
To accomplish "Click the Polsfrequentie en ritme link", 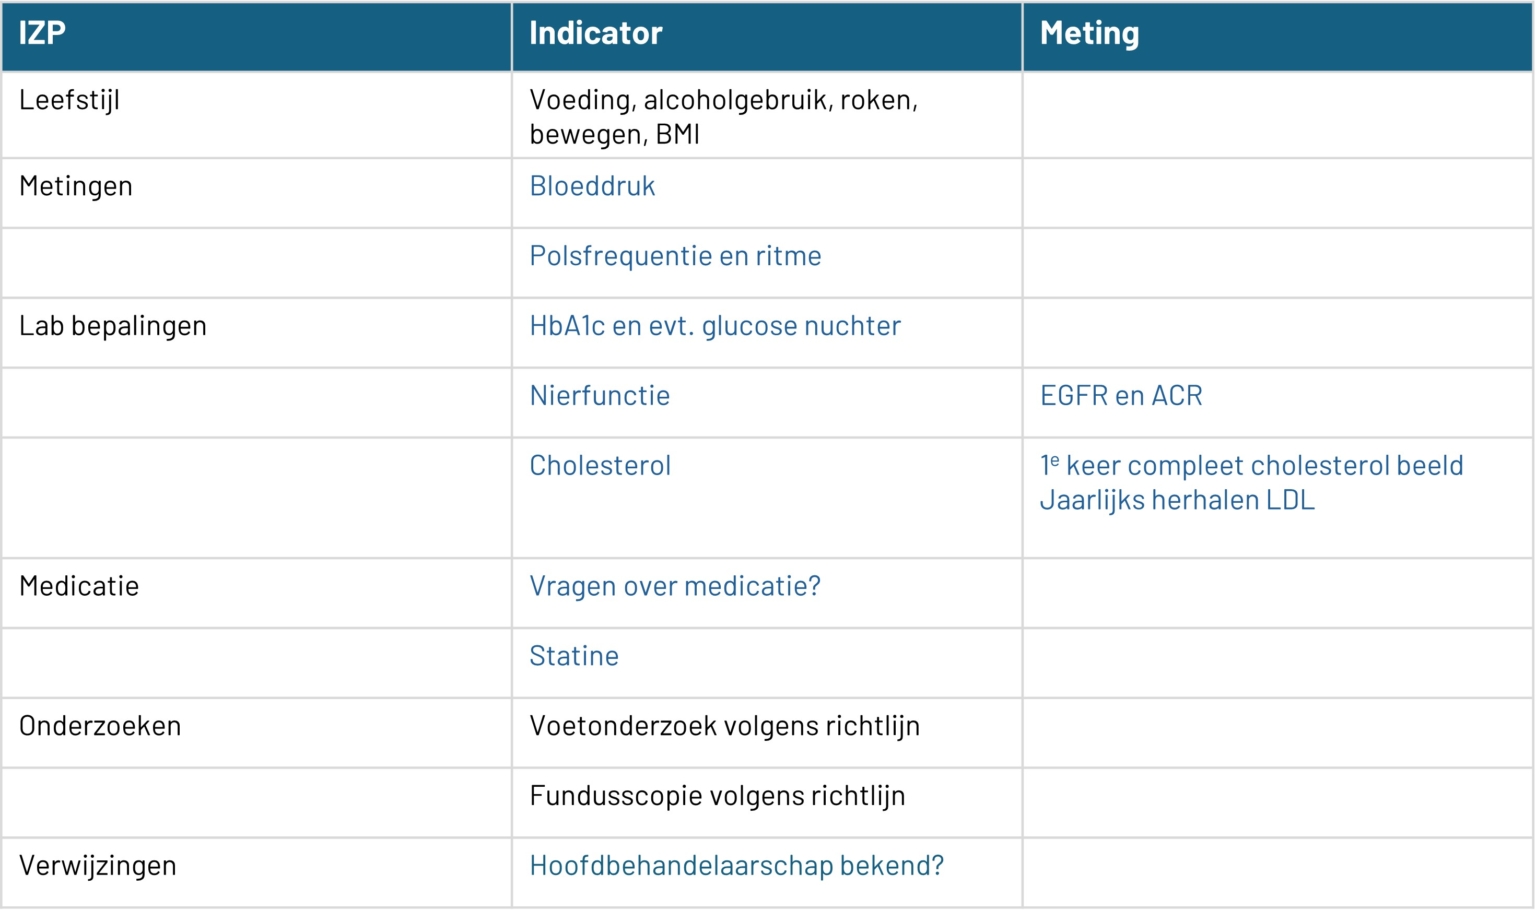I will (x=675, y=256).
